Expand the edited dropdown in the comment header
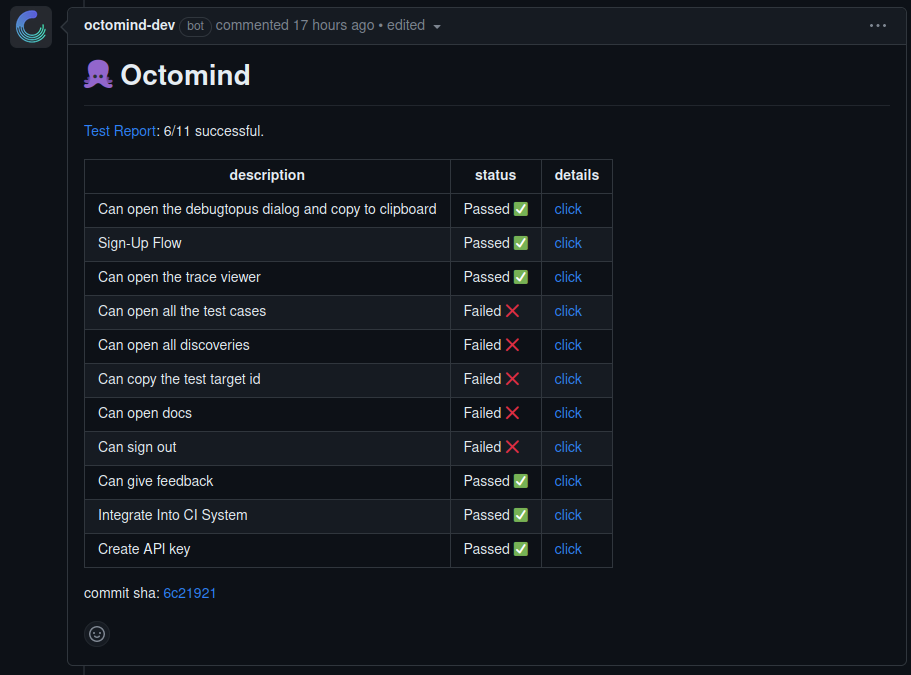Image resolution: width=911 pixels, height=675 pixels. (x=437, y=25)
